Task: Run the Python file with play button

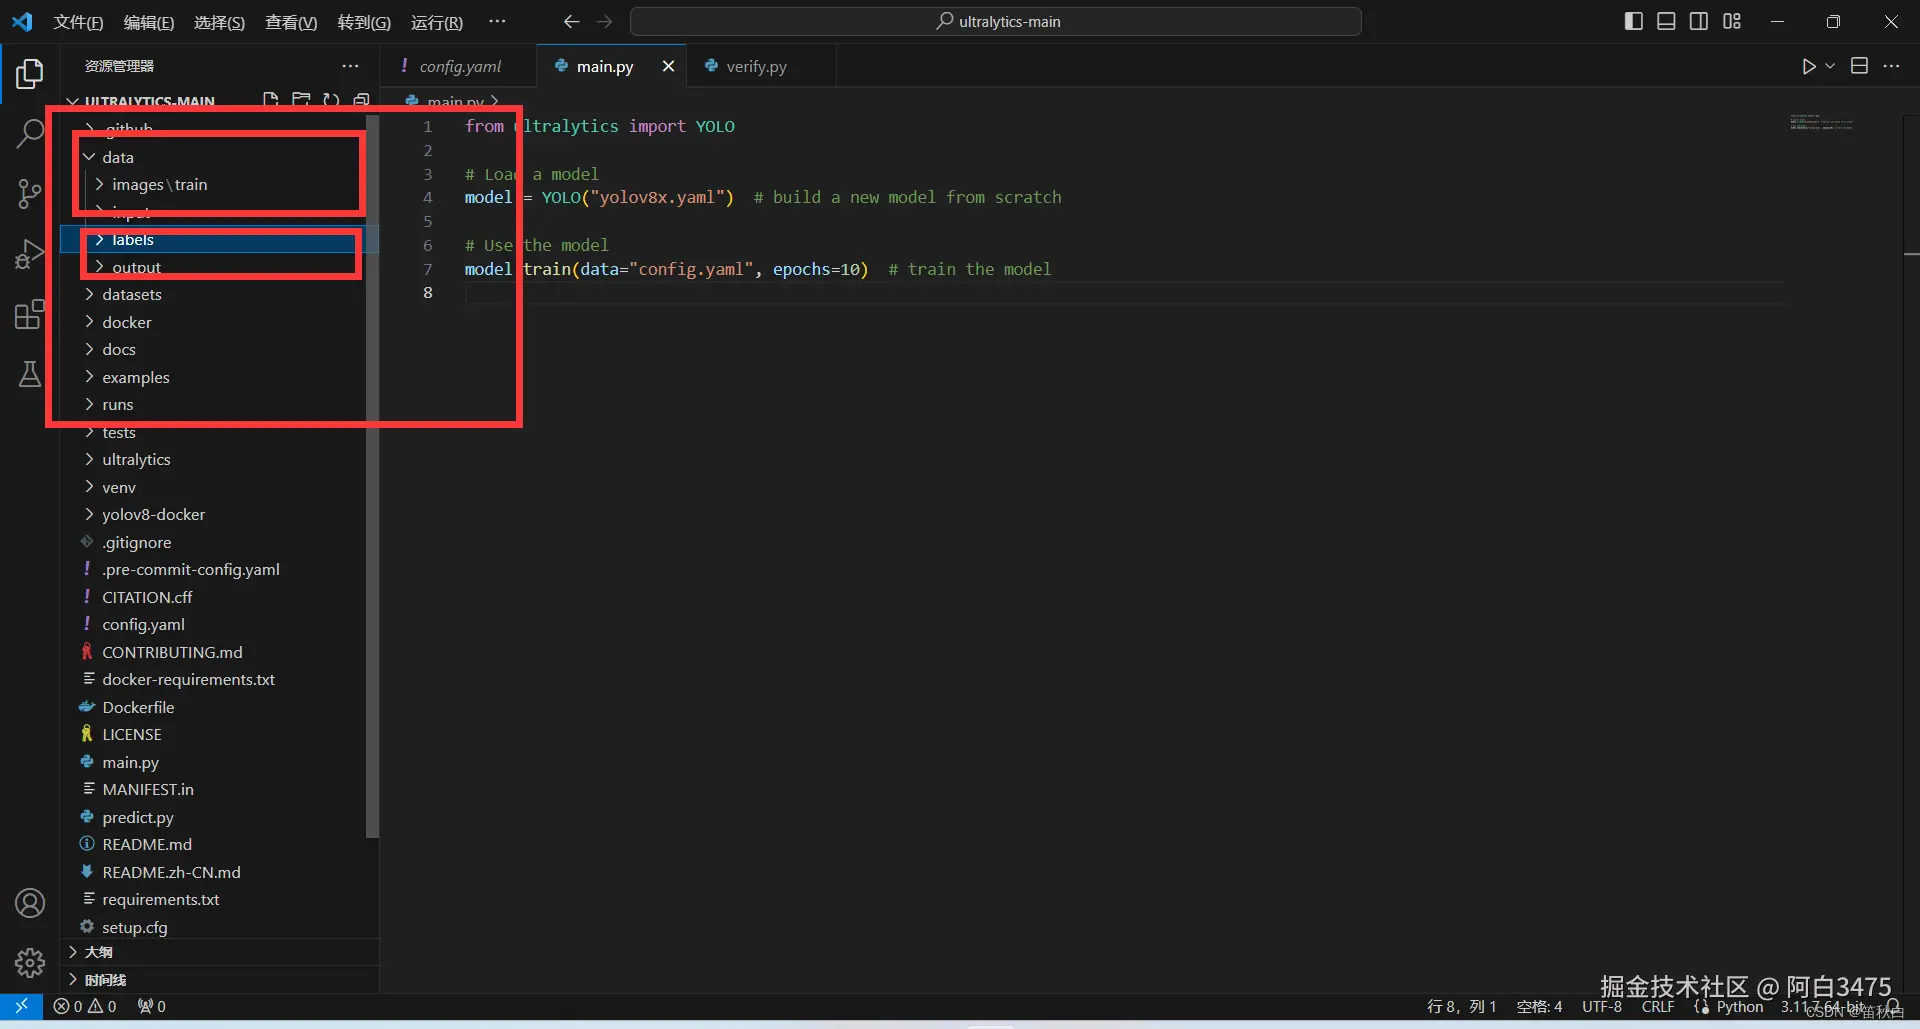Action: (x=1809, y=66)
